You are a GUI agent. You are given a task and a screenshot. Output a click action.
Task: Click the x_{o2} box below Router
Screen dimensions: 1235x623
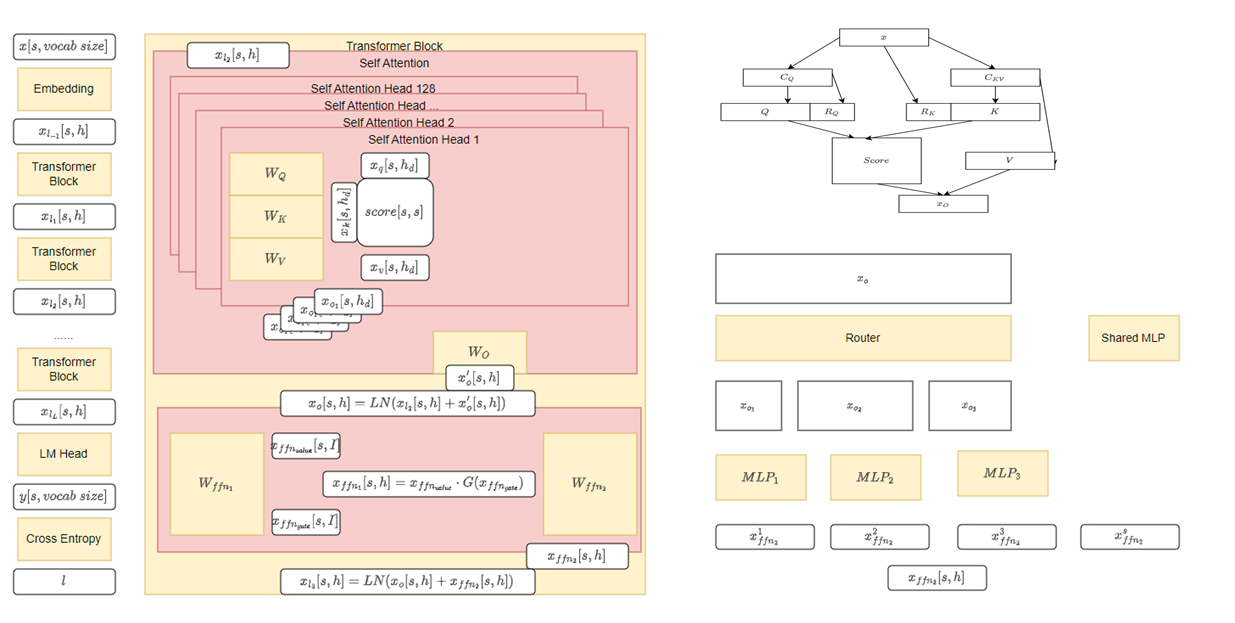tap(855, 406)
